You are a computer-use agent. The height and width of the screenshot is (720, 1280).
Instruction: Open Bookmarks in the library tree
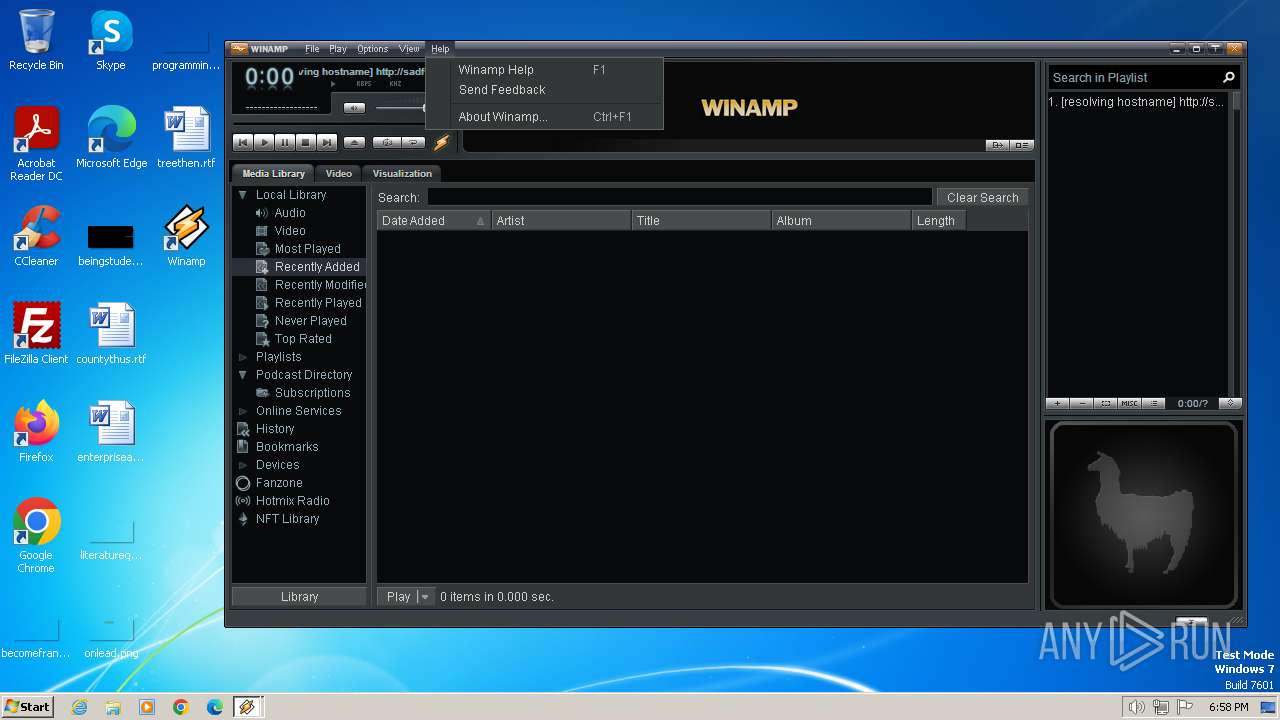(287, 447)
